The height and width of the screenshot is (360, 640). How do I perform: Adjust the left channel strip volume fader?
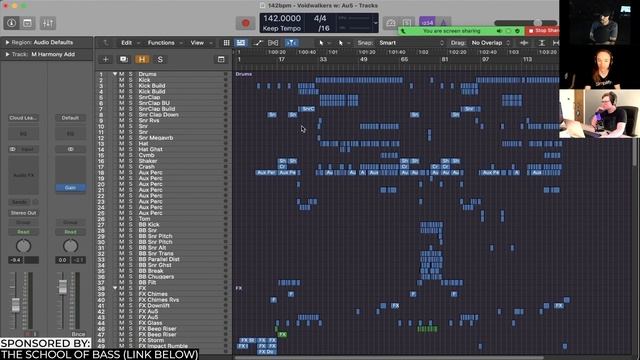[x=15, y=305]
